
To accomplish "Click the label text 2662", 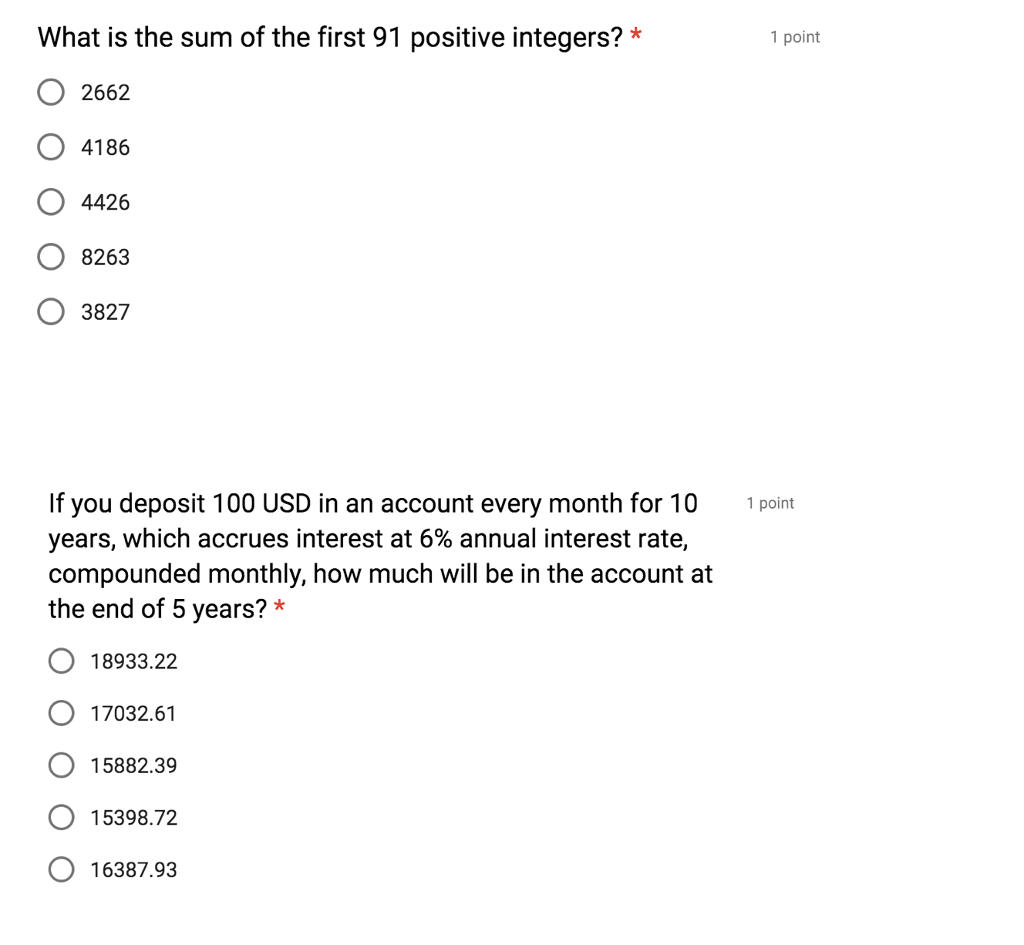I will 105,92.
